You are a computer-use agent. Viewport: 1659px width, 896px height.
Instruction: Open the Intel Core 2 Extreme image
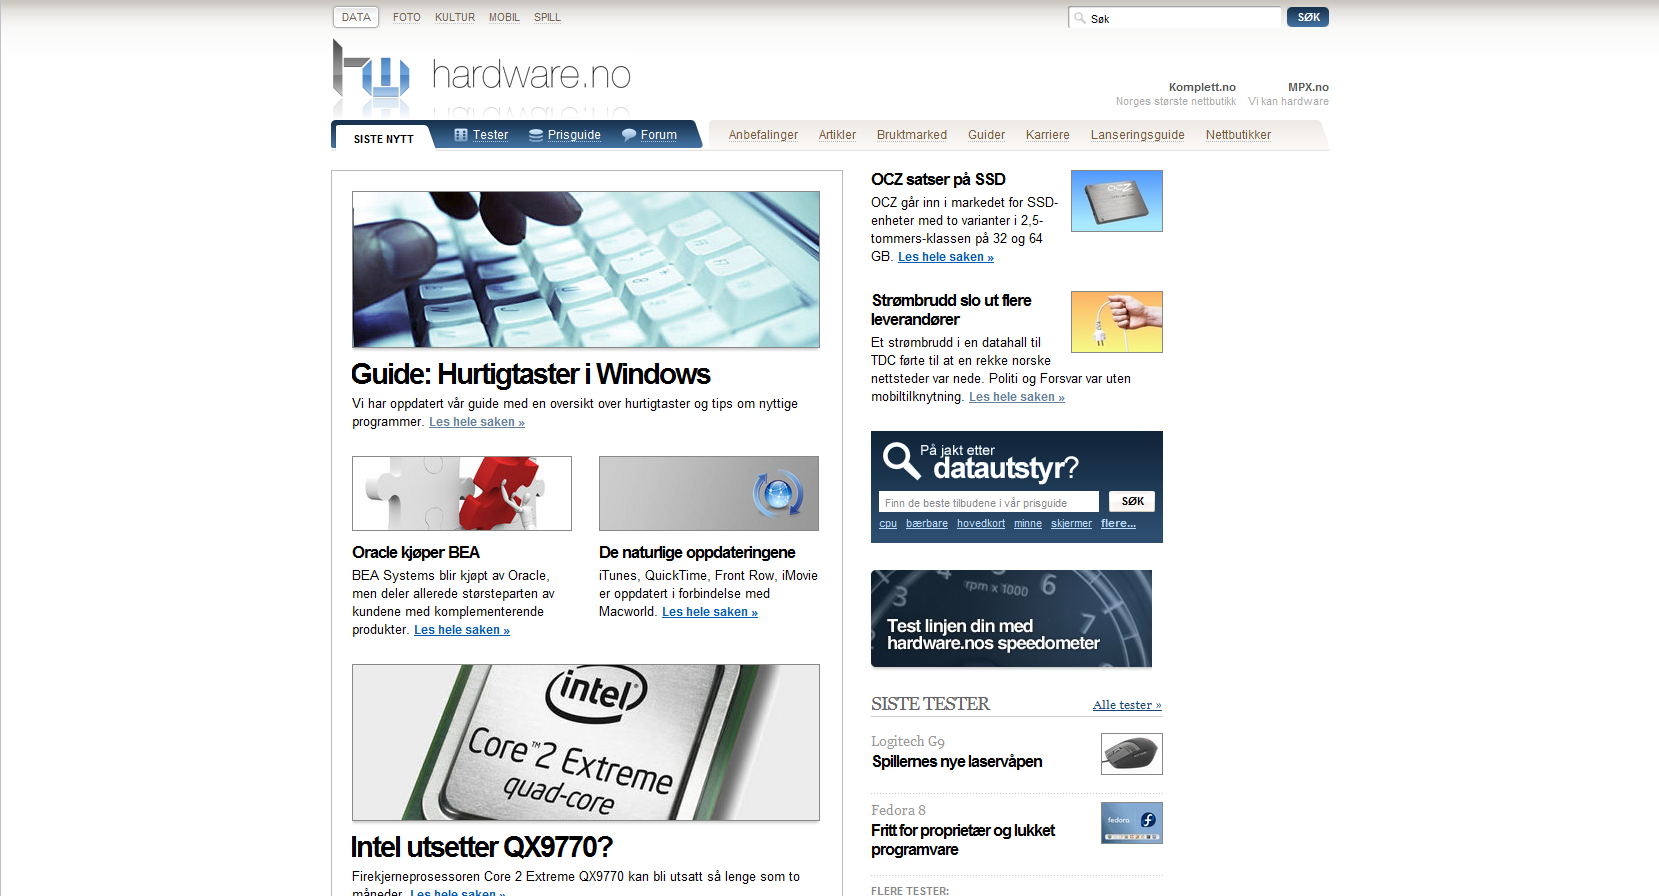click(586, 743)
